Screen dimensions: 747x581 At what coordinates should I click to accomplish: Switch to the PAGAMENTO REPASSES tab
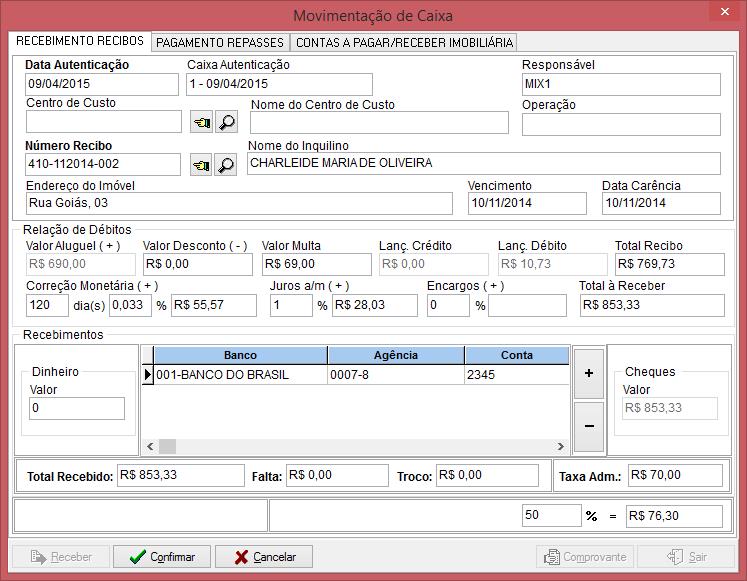tap(220, 42)
